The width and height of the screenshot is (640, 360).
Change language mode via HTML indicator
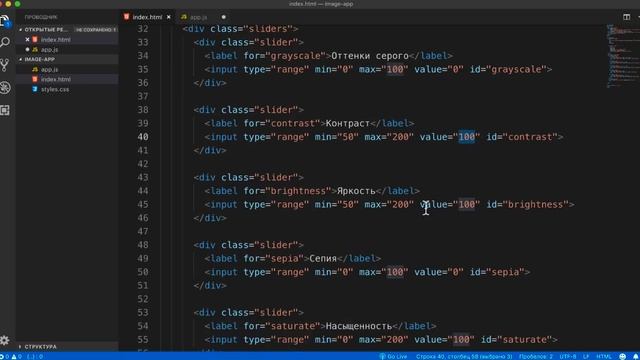(x=604, y=356)
